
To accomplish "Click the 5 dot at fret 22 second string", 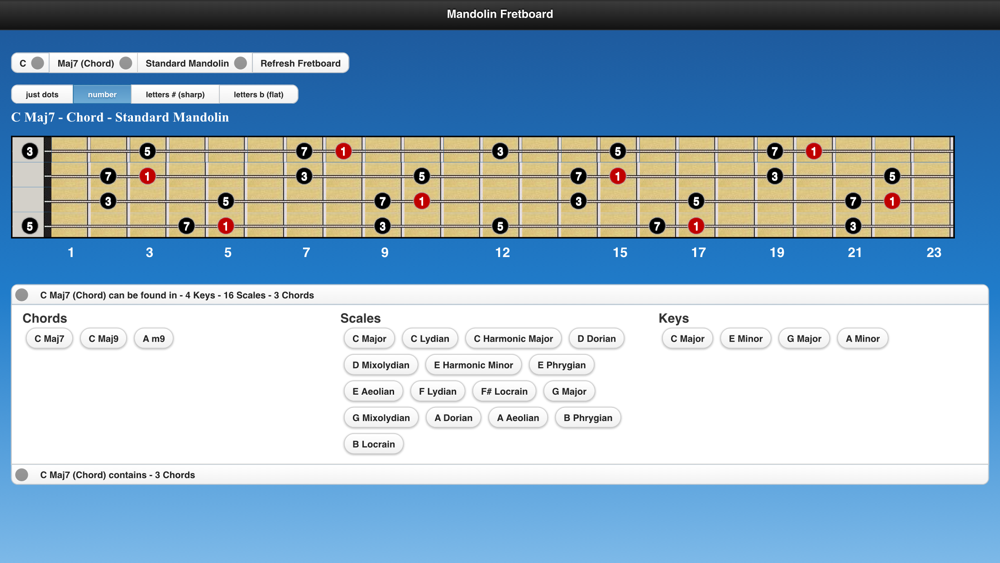I will tap(892, 176).
